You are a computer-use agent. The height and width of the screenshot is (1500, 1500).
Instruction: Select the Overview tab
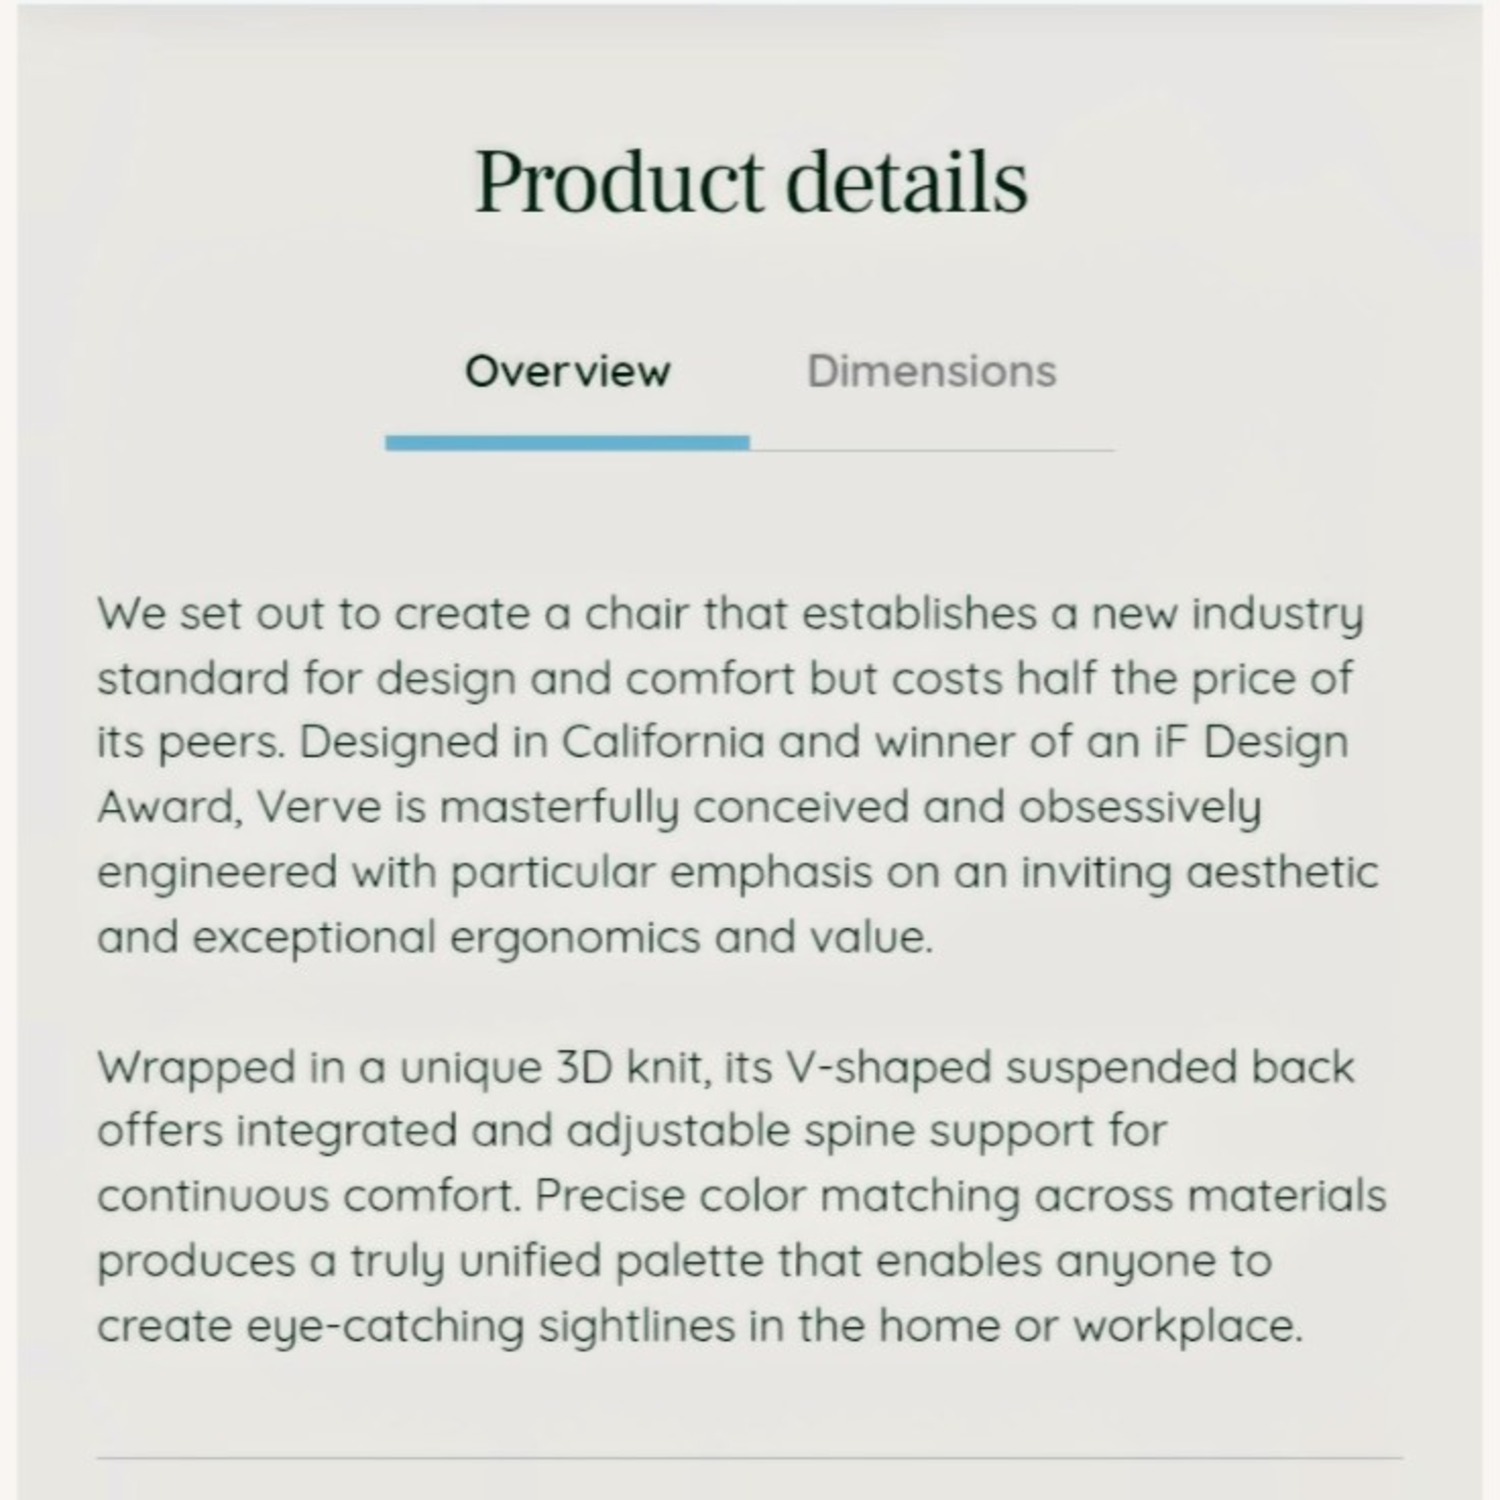point(567,372)
